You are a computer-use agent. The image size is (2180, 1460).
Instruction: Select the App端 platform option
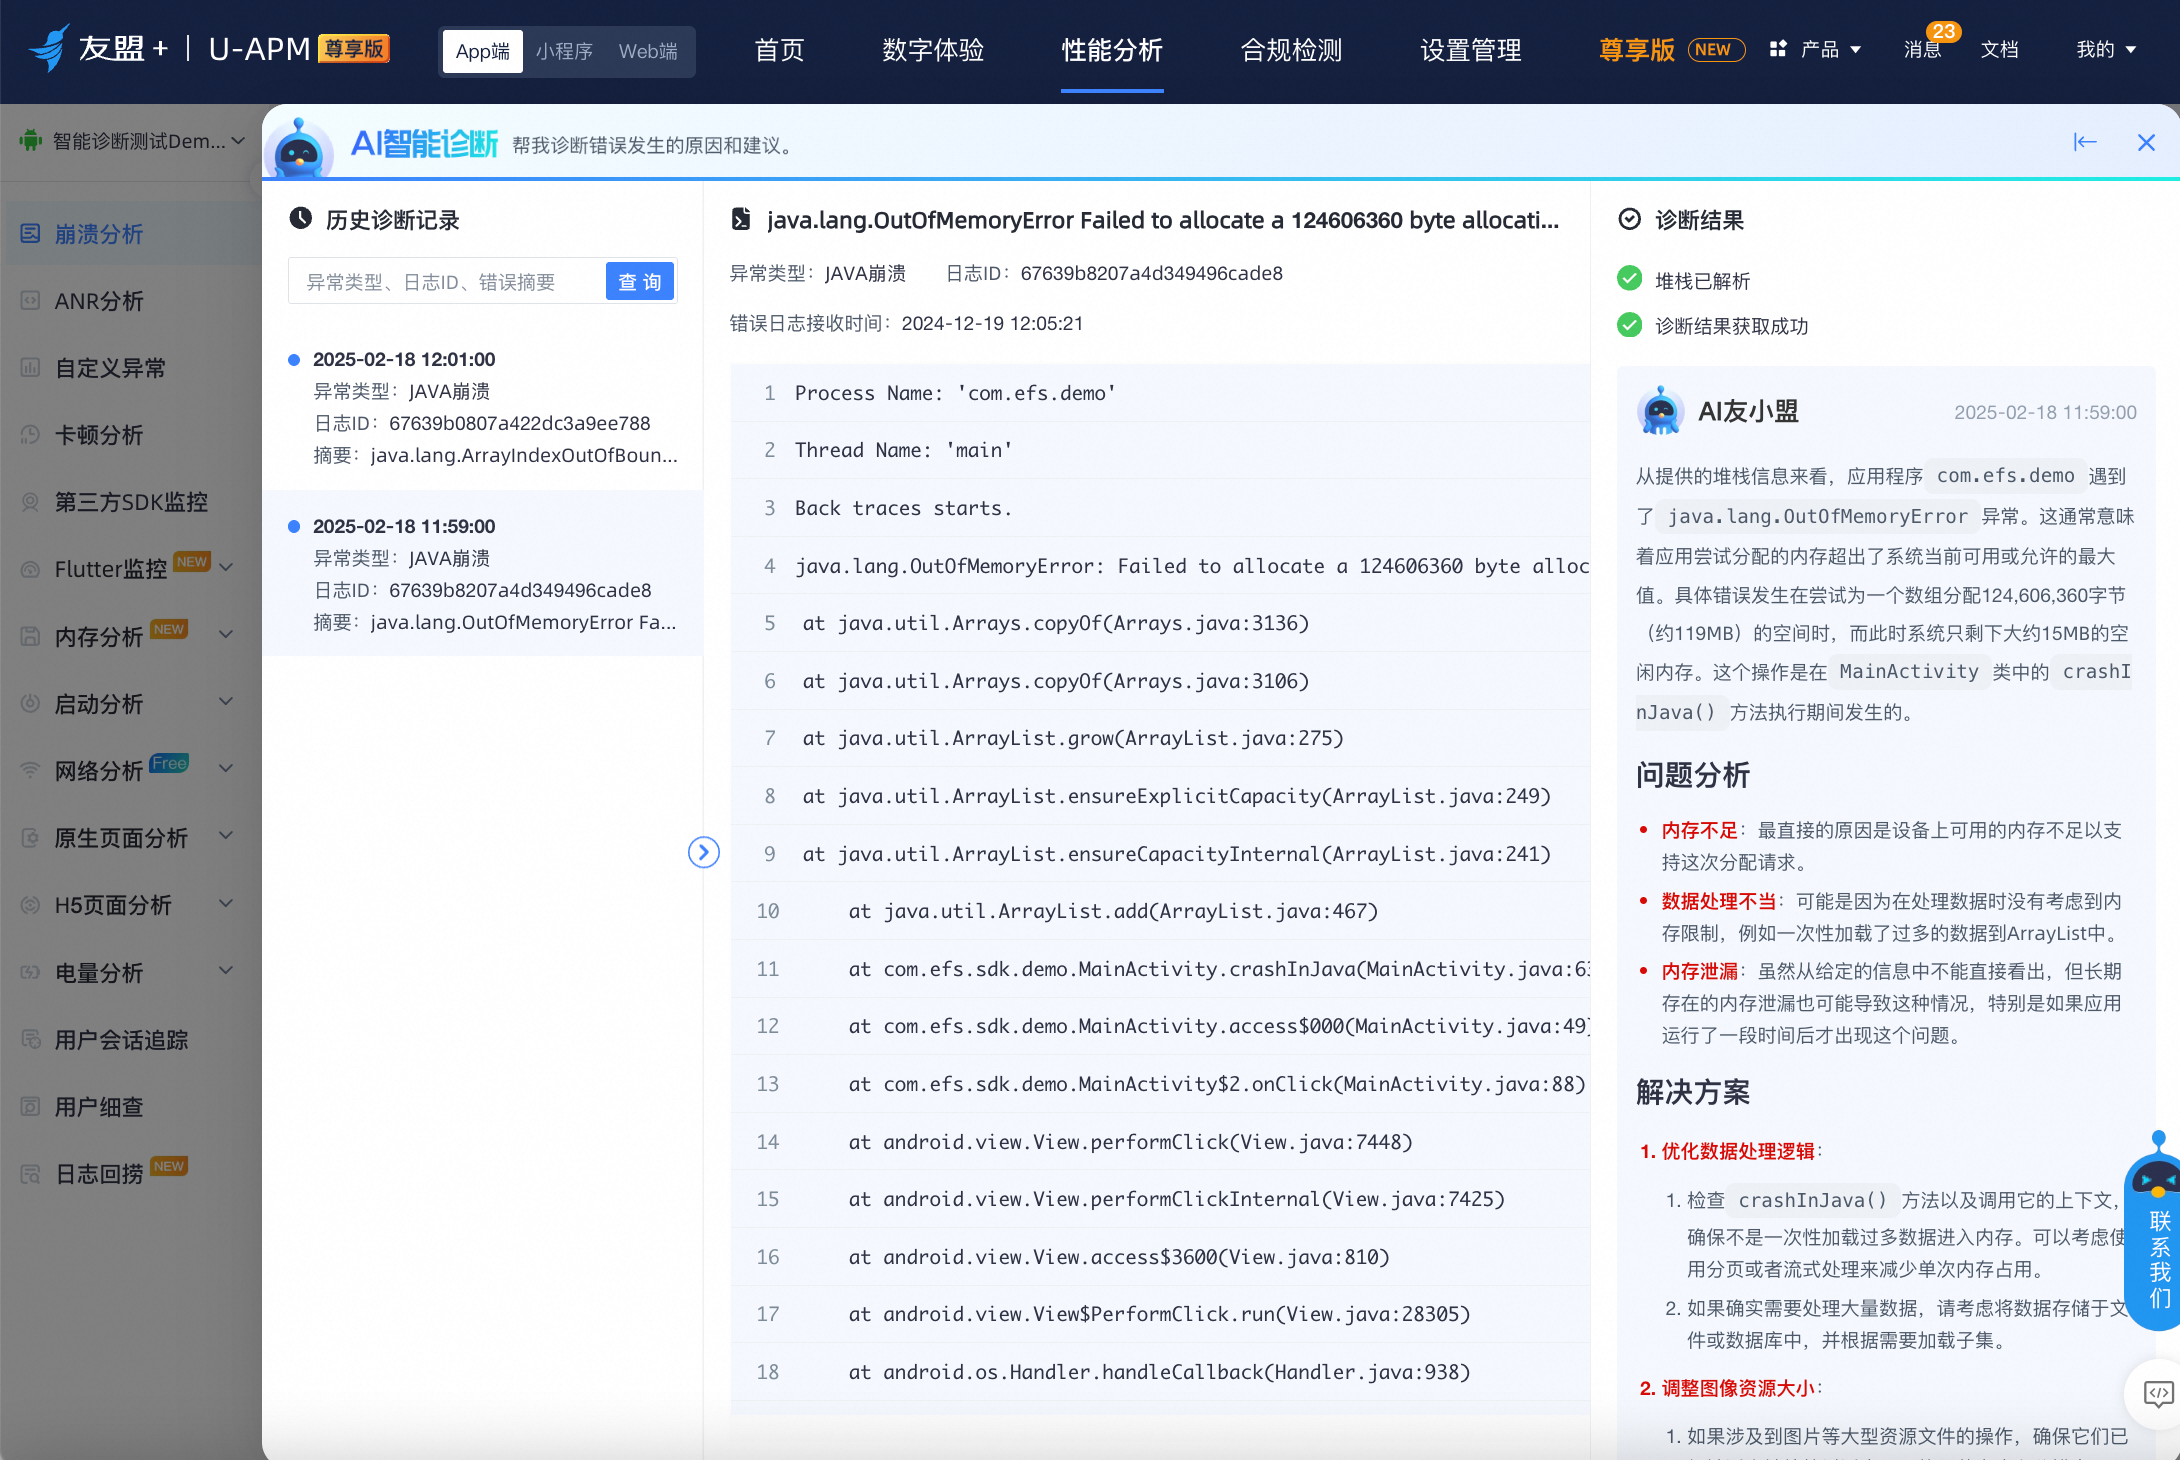tap(483, 51)
